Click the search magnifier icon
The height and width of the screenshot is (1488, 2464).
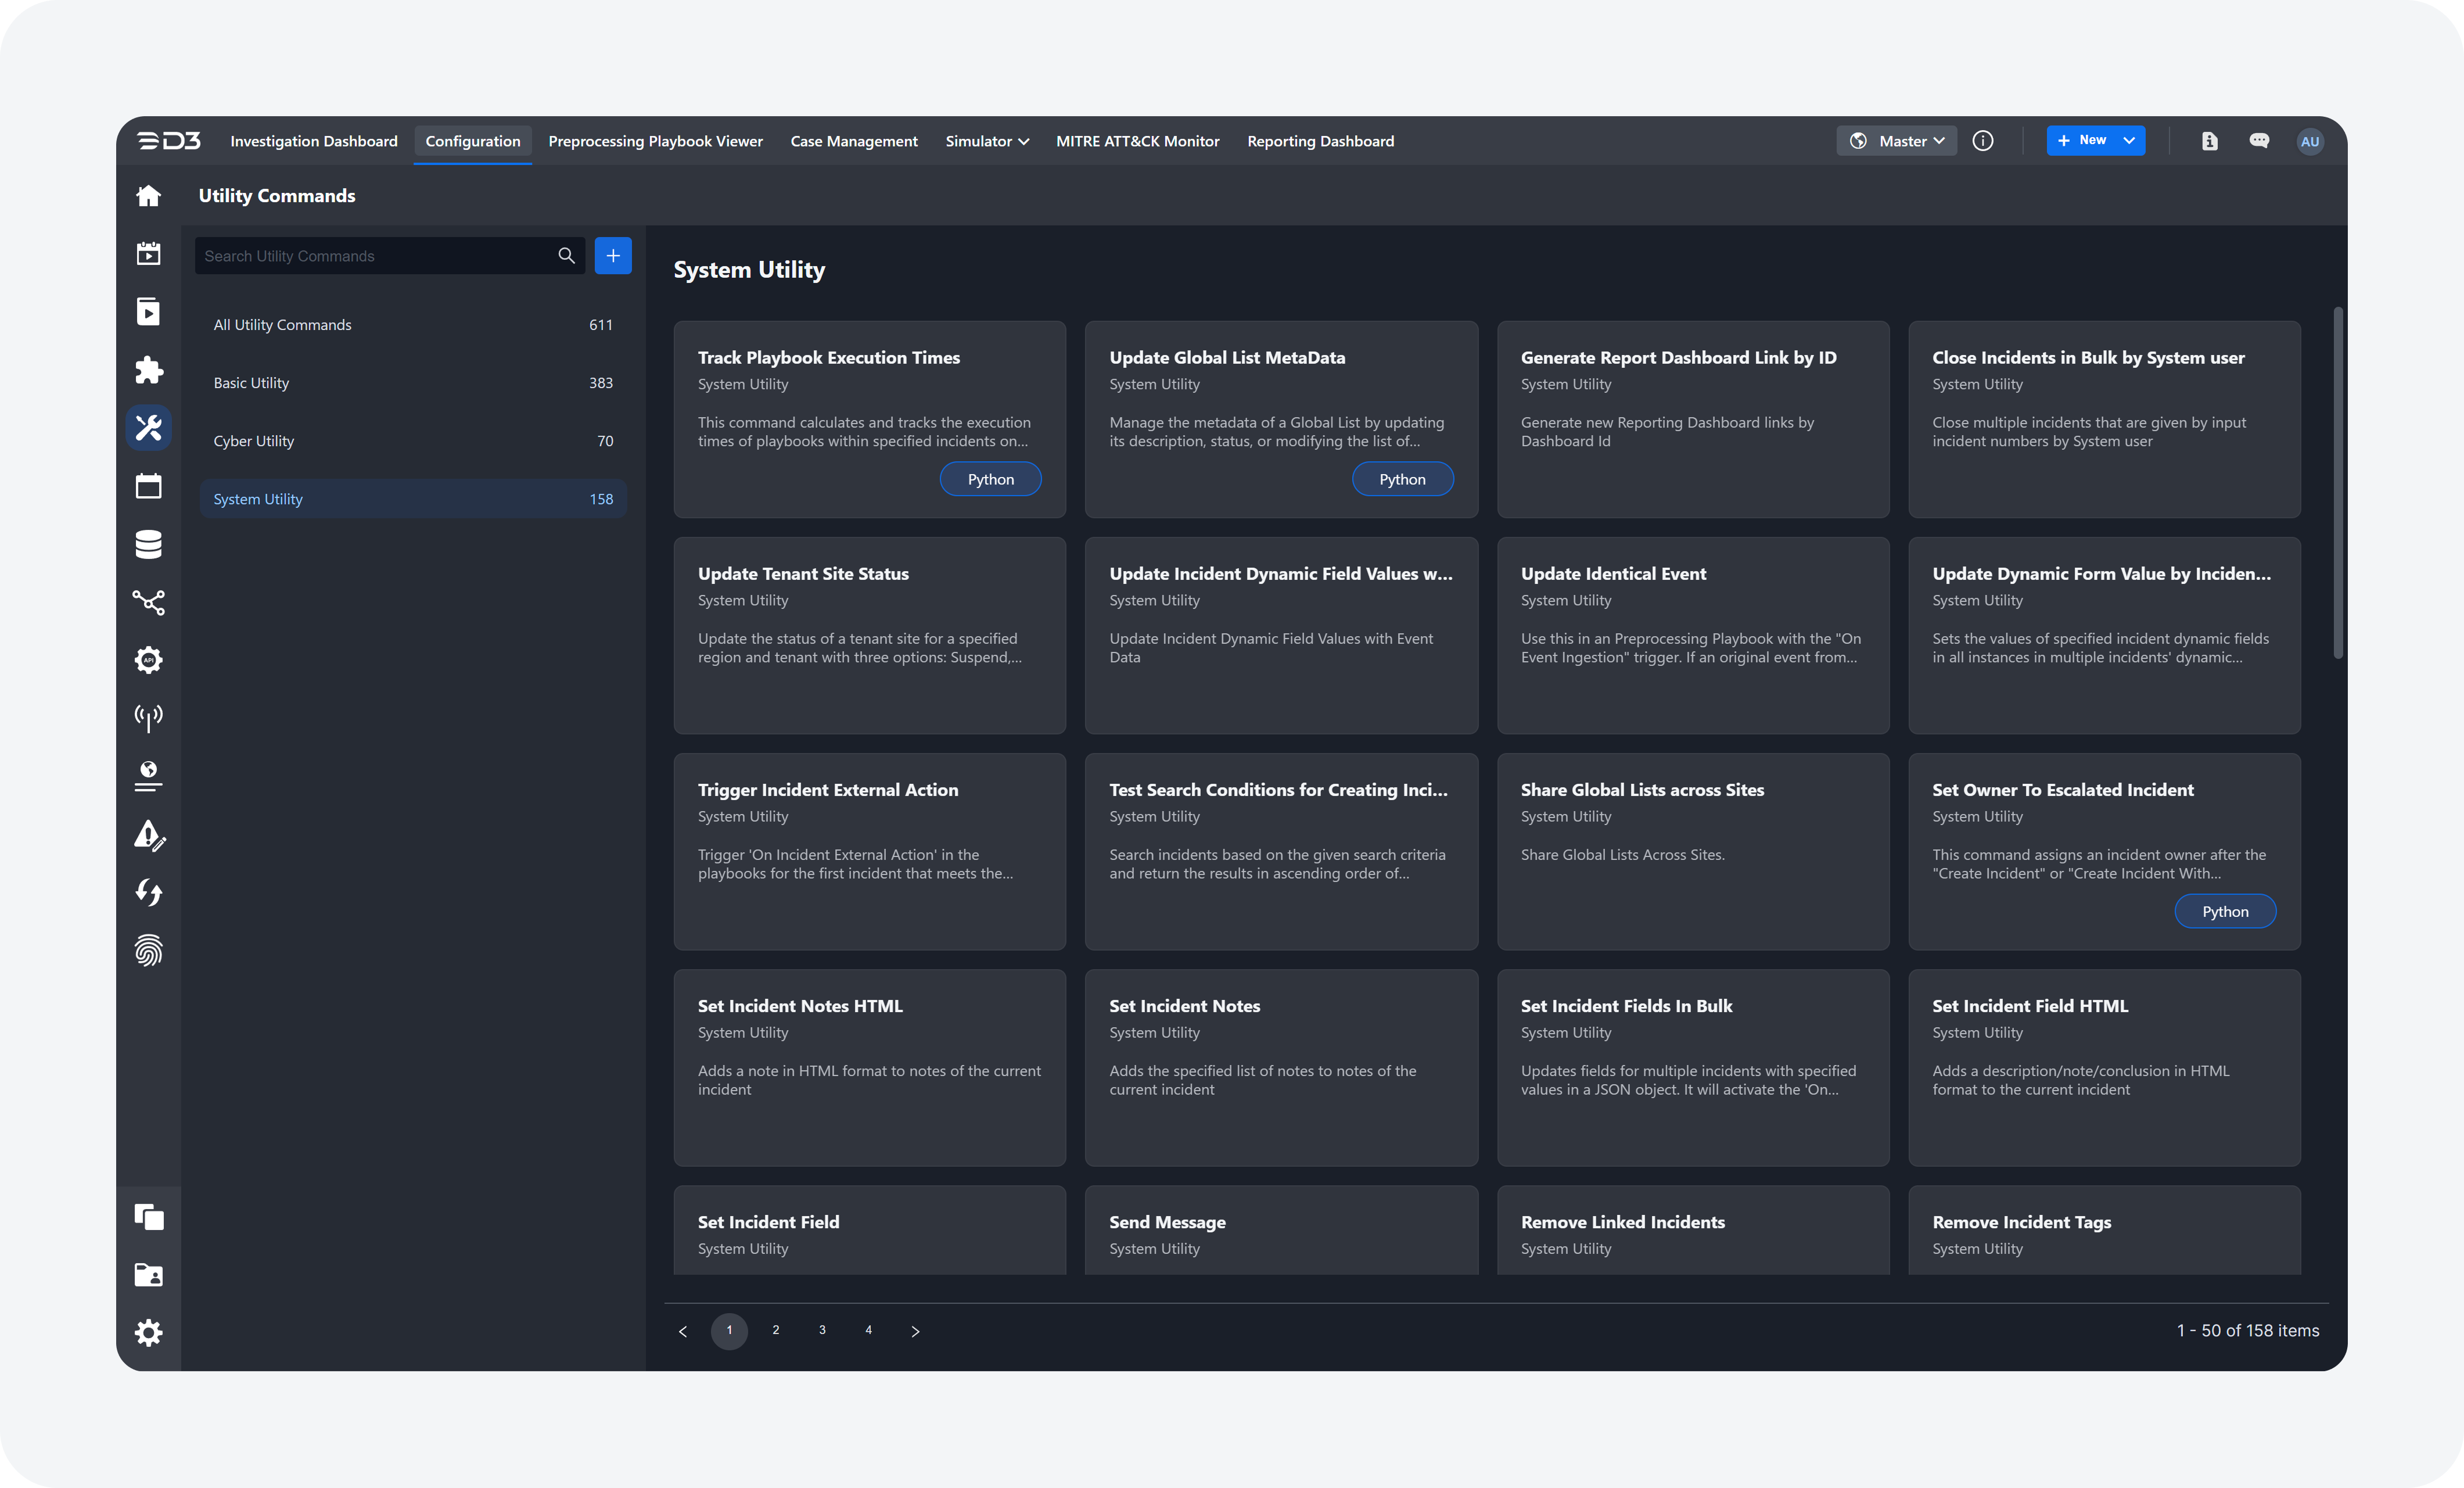[x=566, y=256]
